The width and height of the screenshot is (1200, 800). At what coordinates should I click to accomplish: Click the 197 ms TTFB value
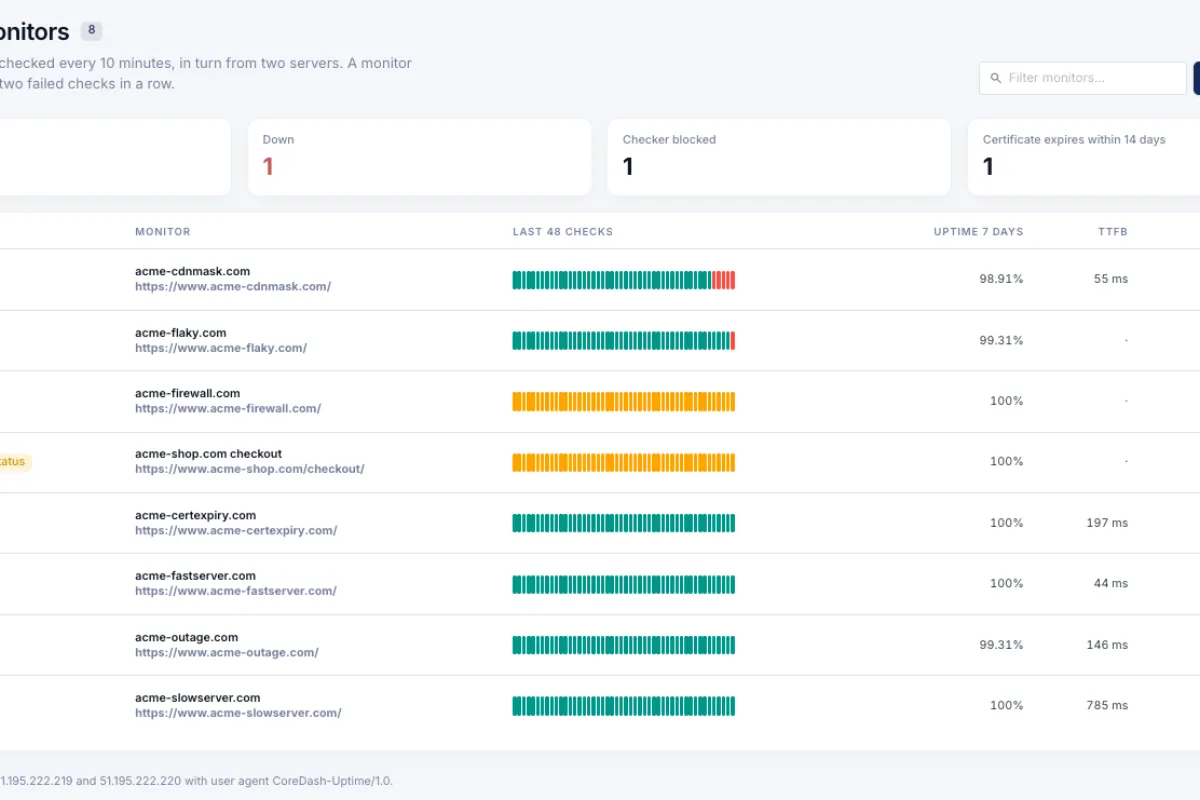tap(1107, 523)
